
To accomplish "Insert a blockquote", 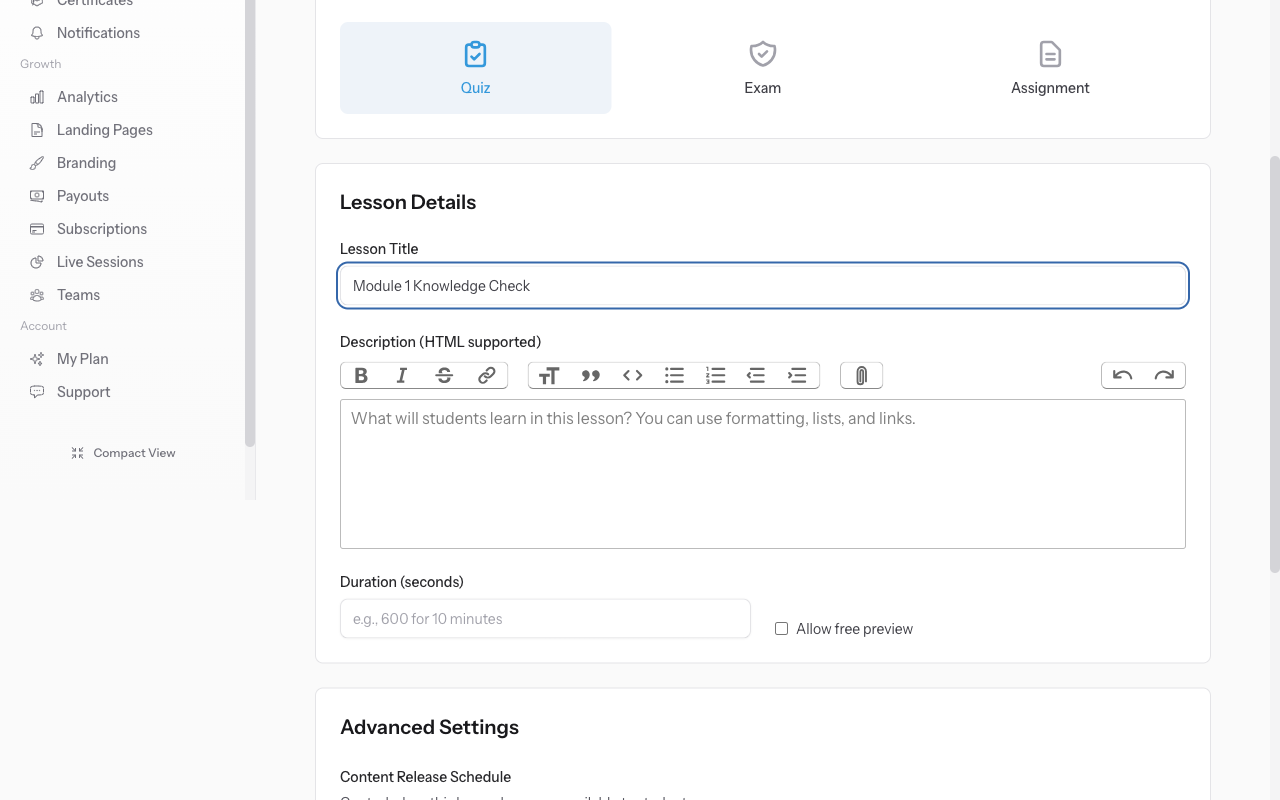I will (x=590, y=375).
